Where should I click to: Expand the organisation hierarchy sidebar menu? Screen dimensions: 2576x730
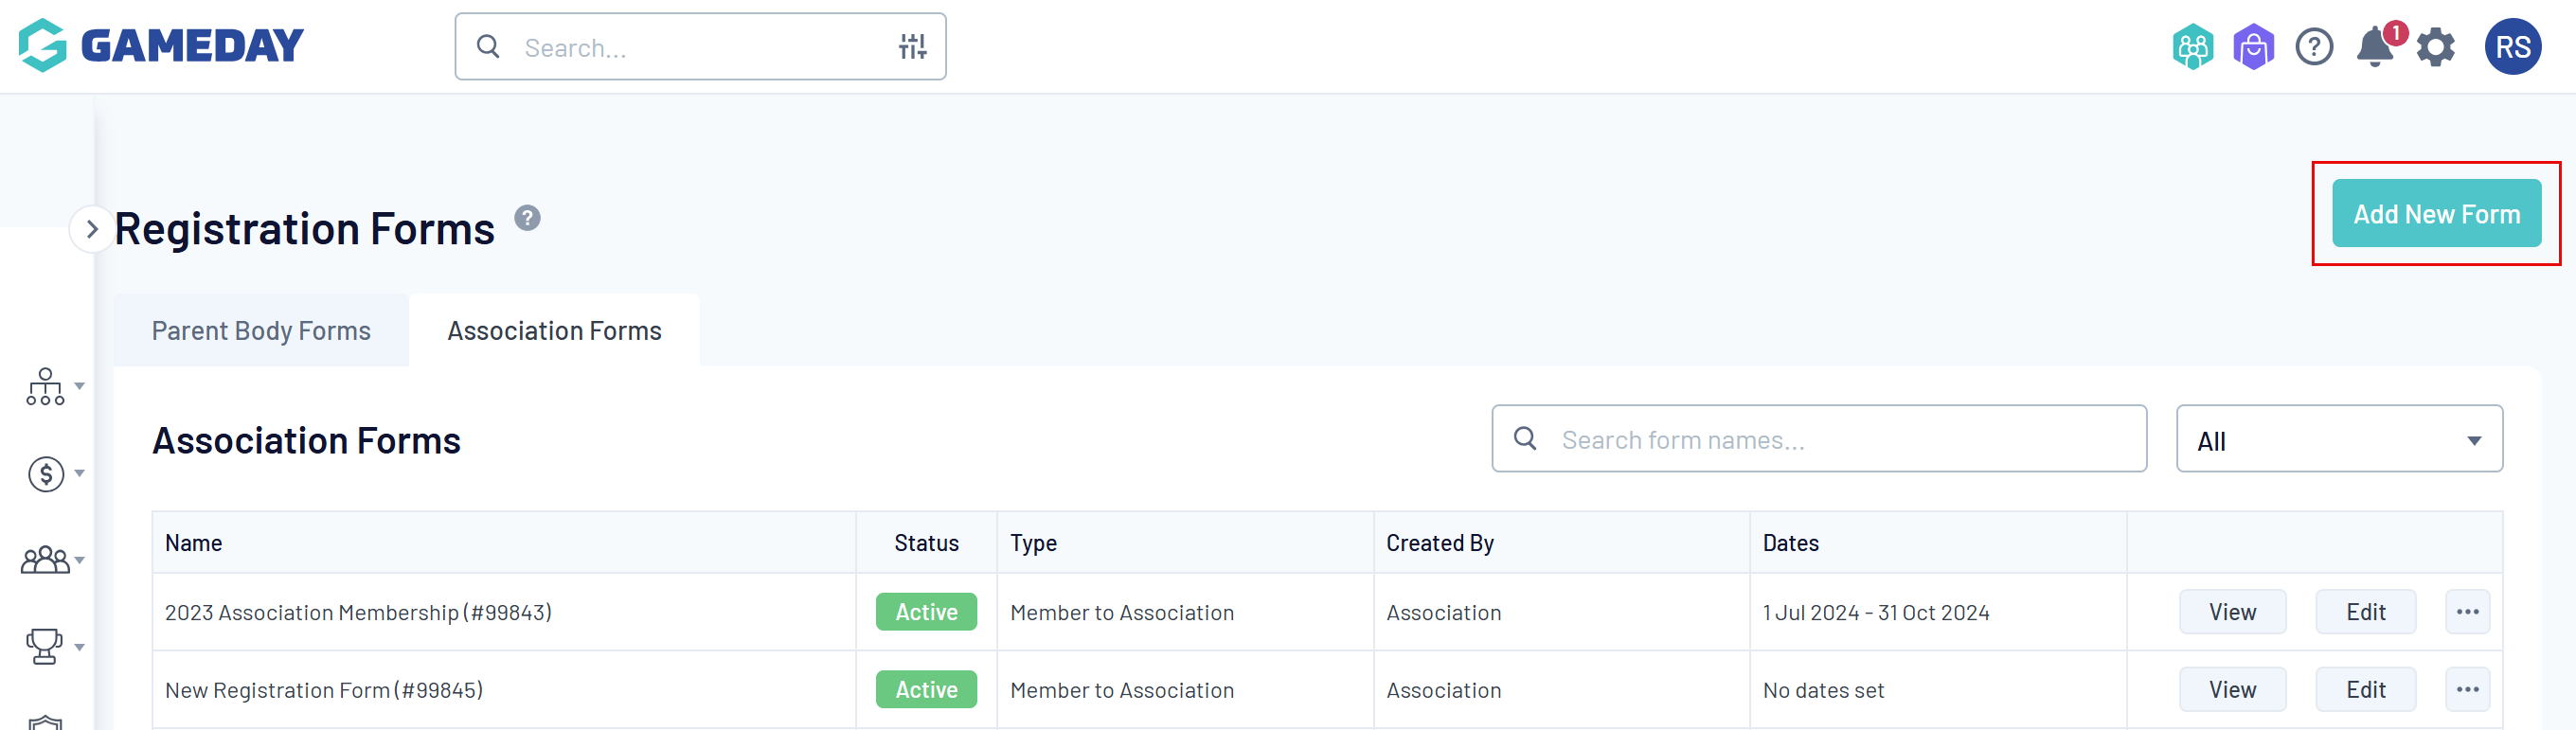(x=53, y=386)
